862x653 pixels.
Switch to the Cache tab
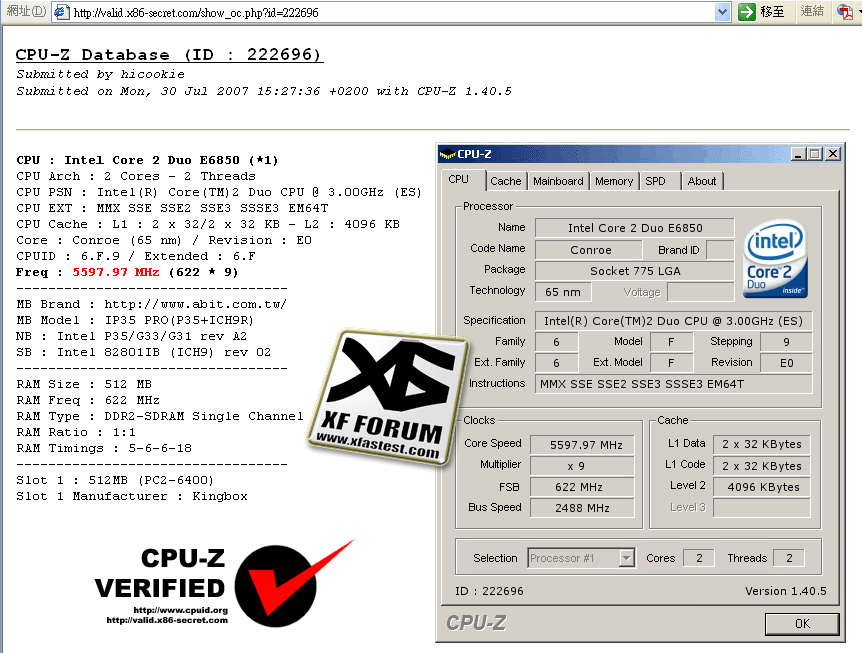(506, 181)
